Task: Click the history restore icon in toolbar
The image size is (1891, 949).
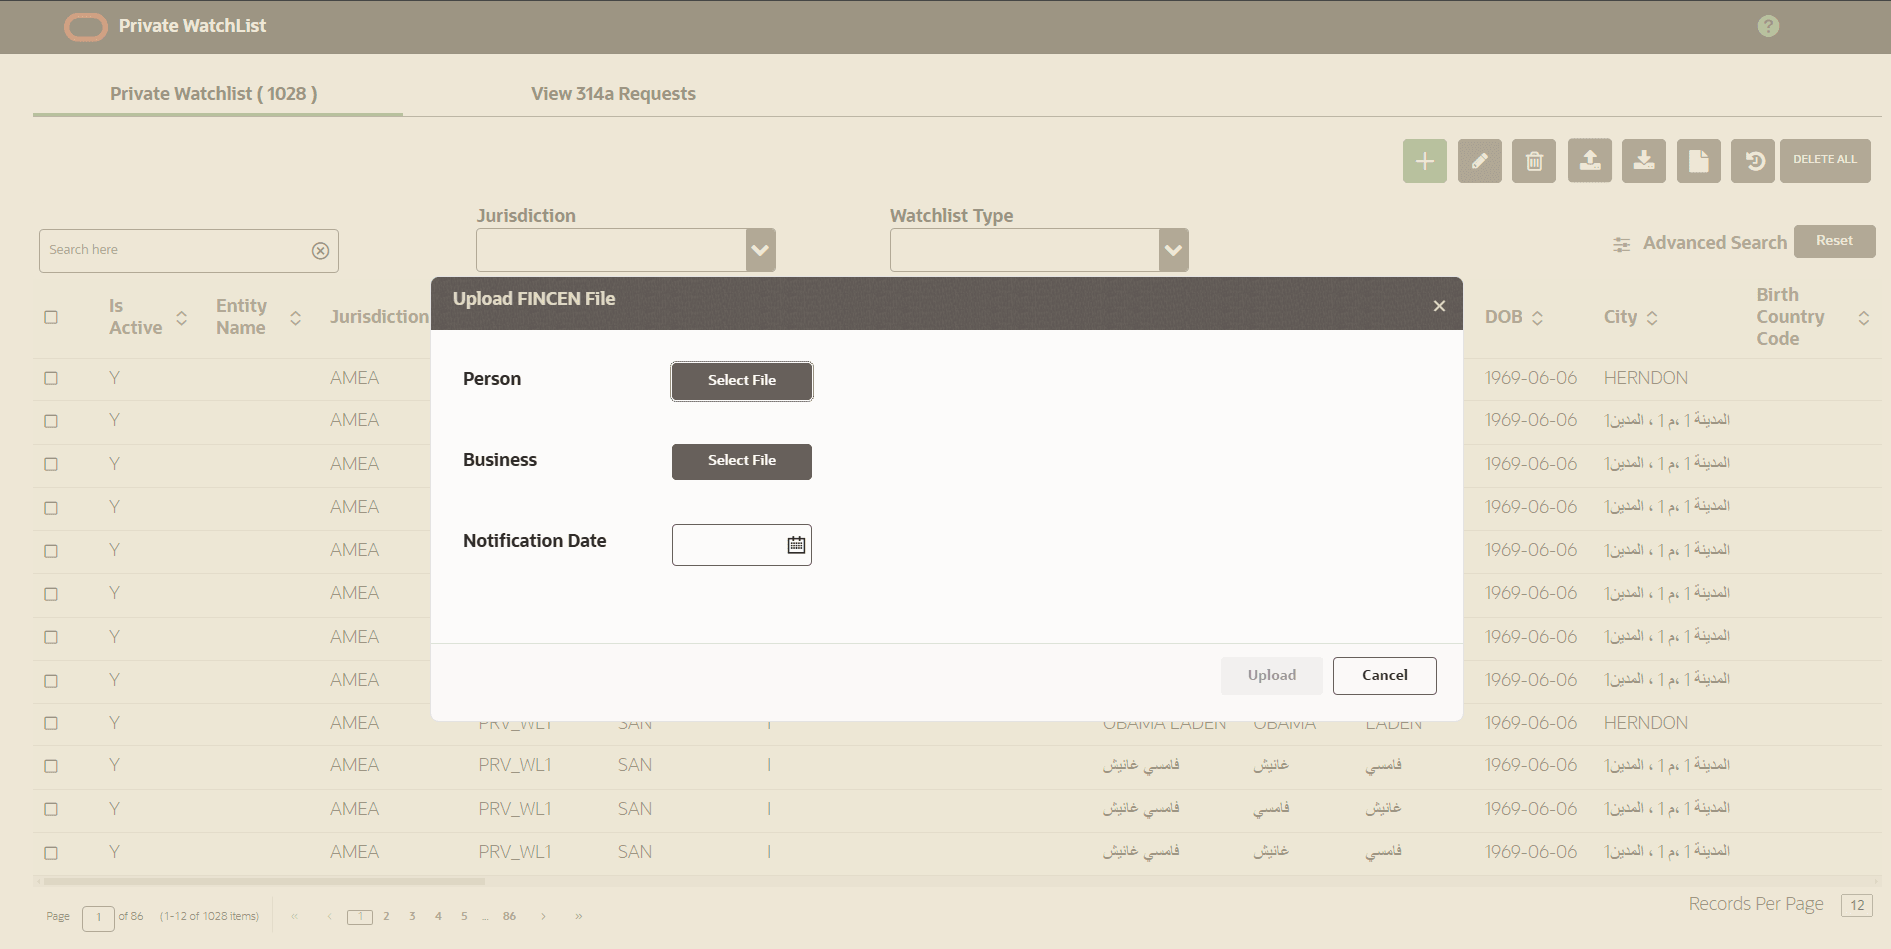Action: pyautogui.click(x=1754, y=161)
